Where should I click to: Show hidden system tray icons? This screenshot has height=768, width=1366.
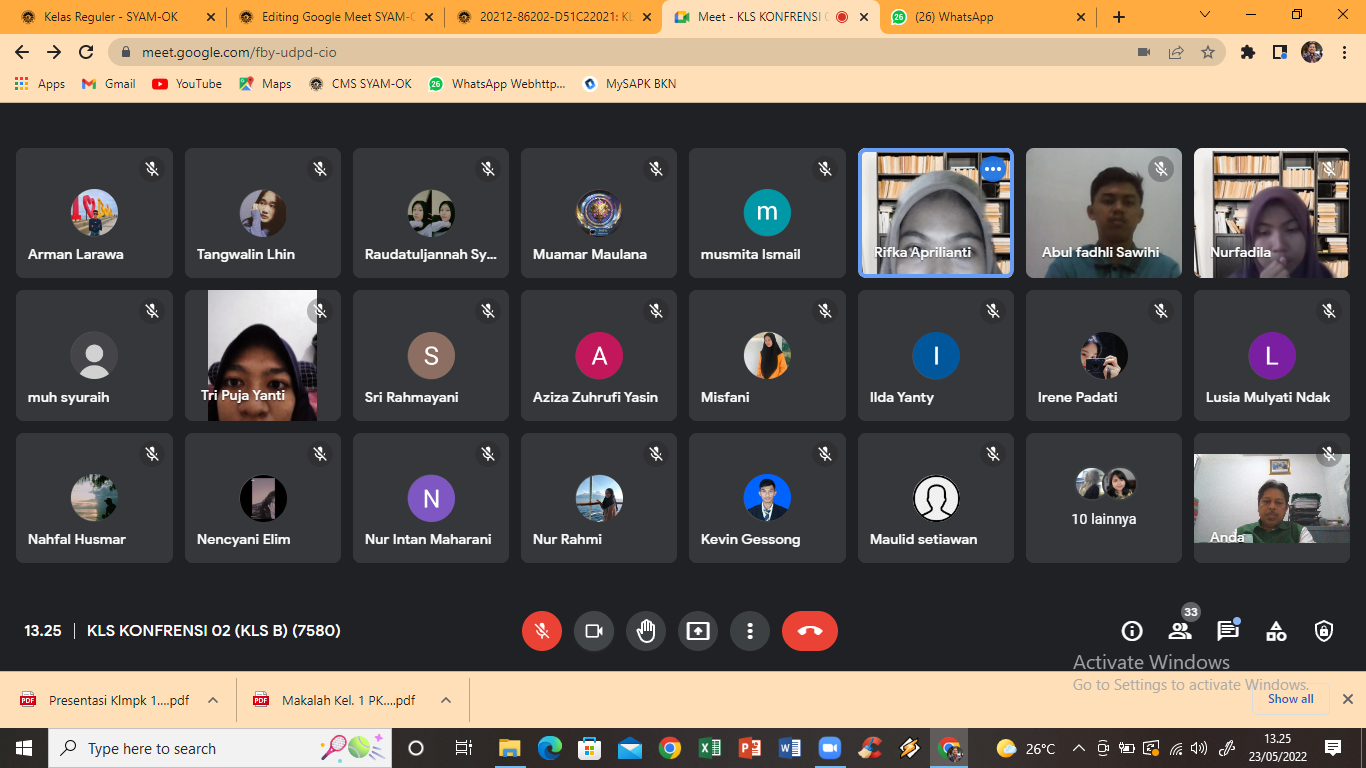coord(1079,748)
